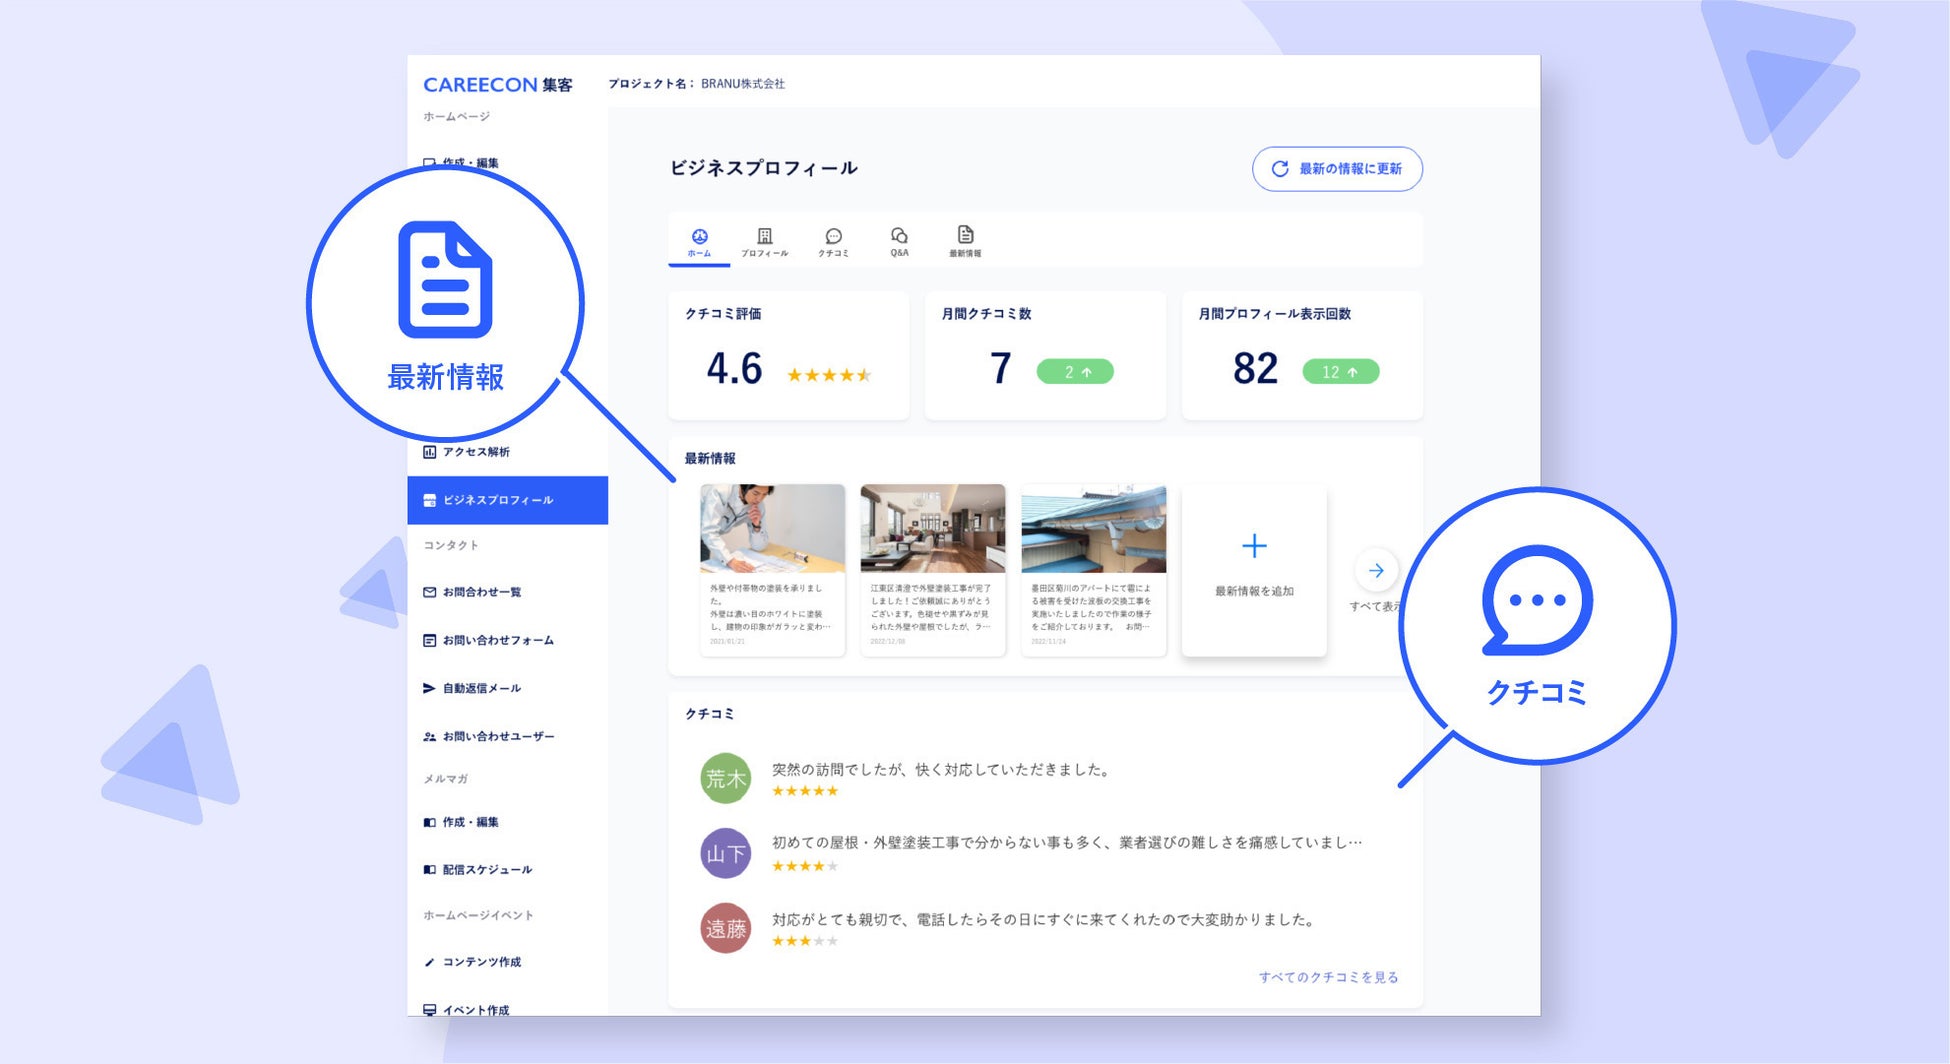Click the 最新の情報に更新 refresh button
1950x1064 pixels.
pyautogui.click(x=1337, y=169)
